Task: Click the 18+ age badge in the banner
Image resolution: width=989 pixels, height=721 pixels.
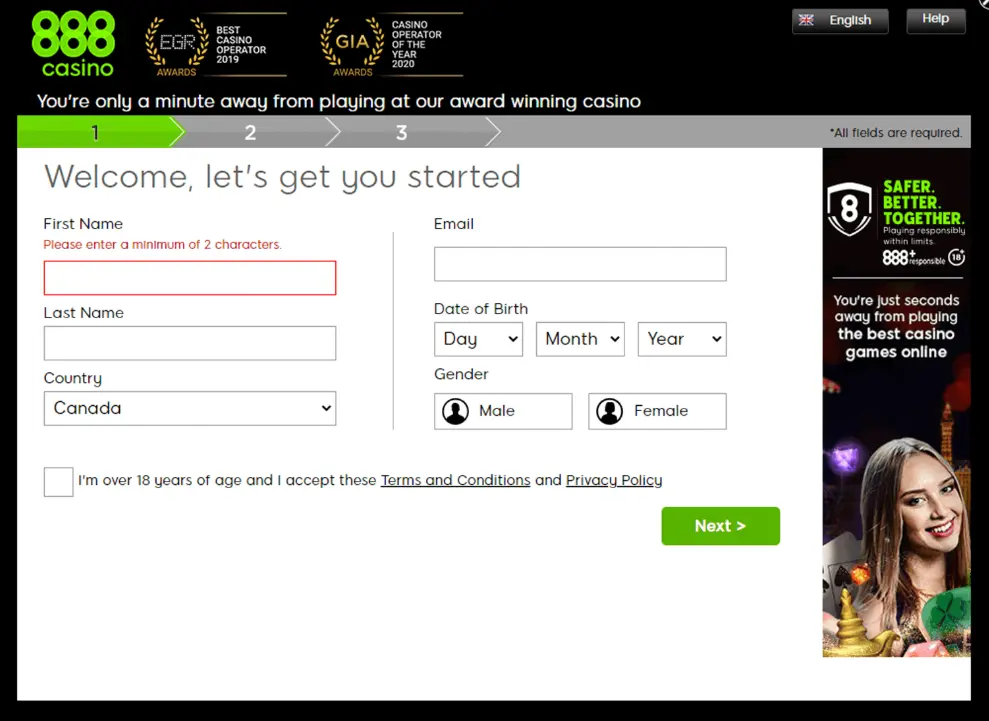Action: click(957, 257)
